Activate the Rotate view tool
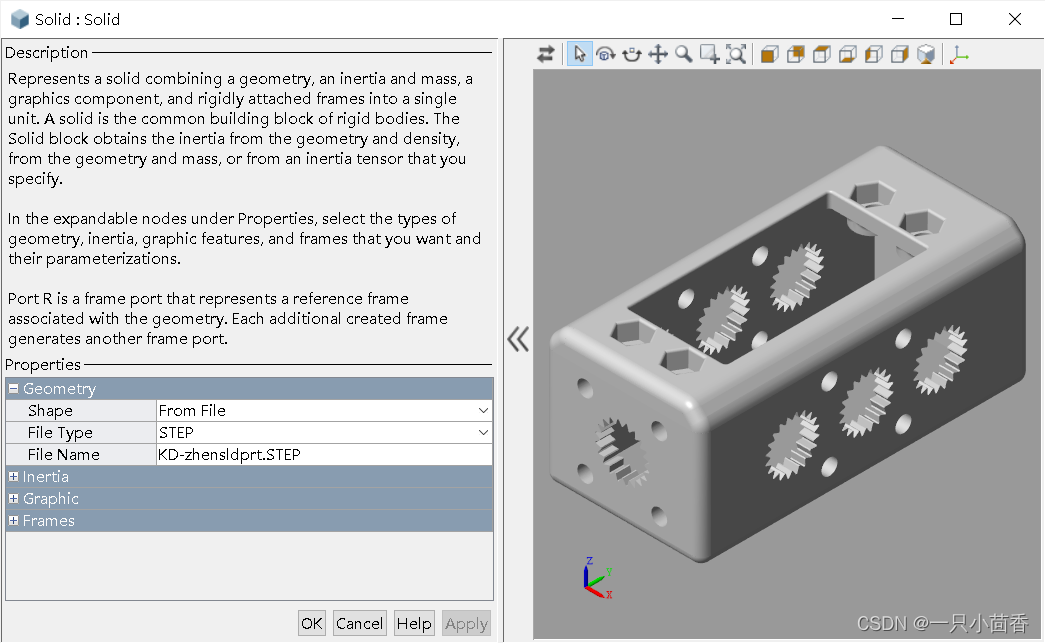 [x=606, y=54]
